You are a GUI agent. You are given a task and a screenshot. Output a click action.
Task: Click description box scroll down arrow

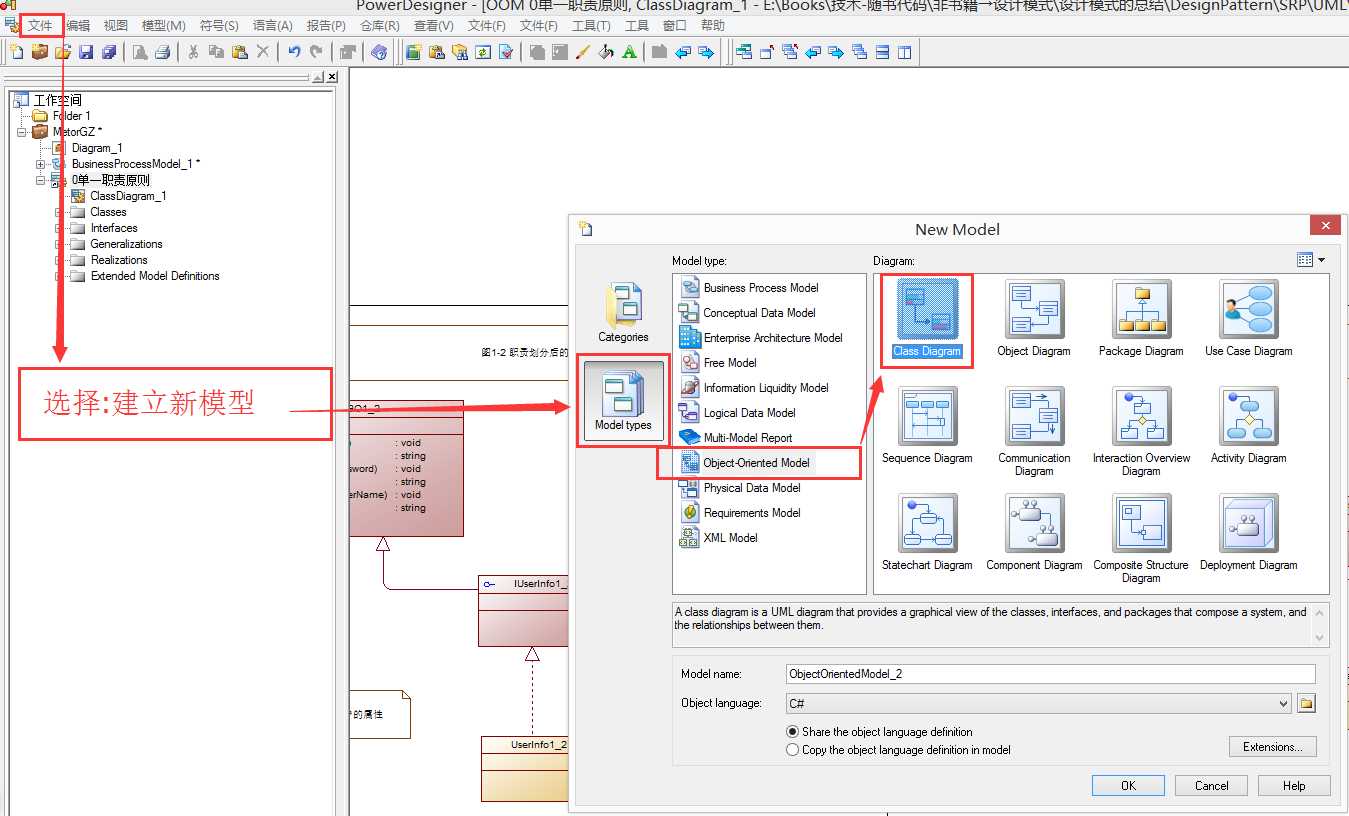(1320, 638)
